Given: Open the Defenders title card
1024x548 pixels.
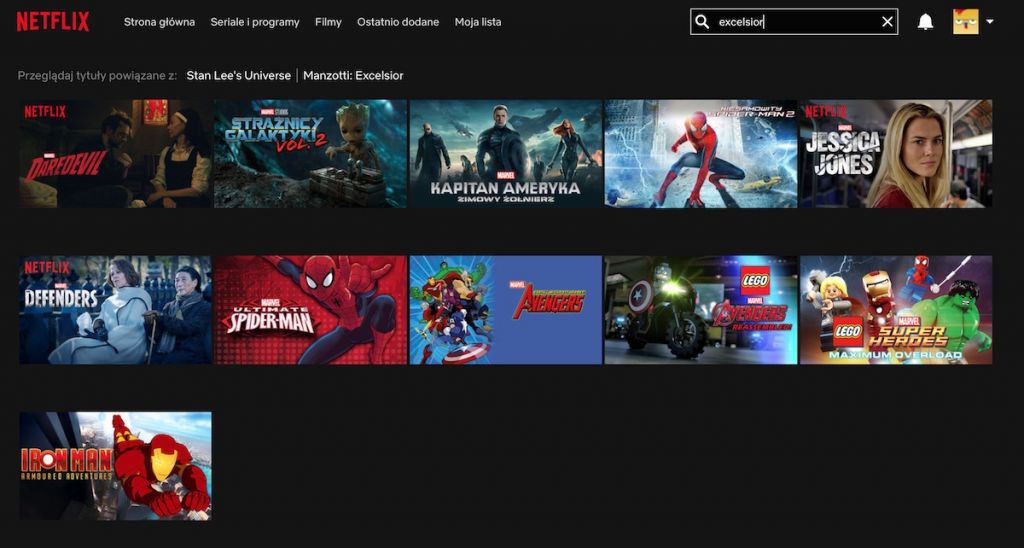Looking at the screenshot, I should pos(115,310).
